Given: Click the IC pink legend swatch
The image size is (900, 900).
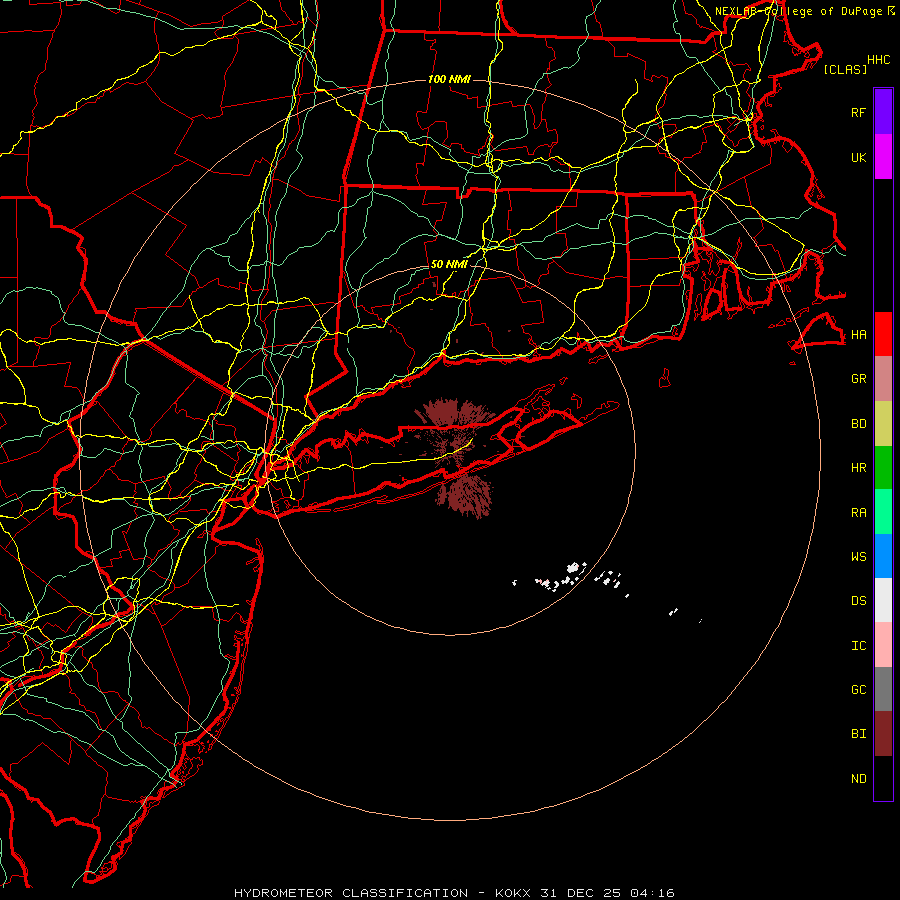Looking at the screenshot, I should 883,645.
